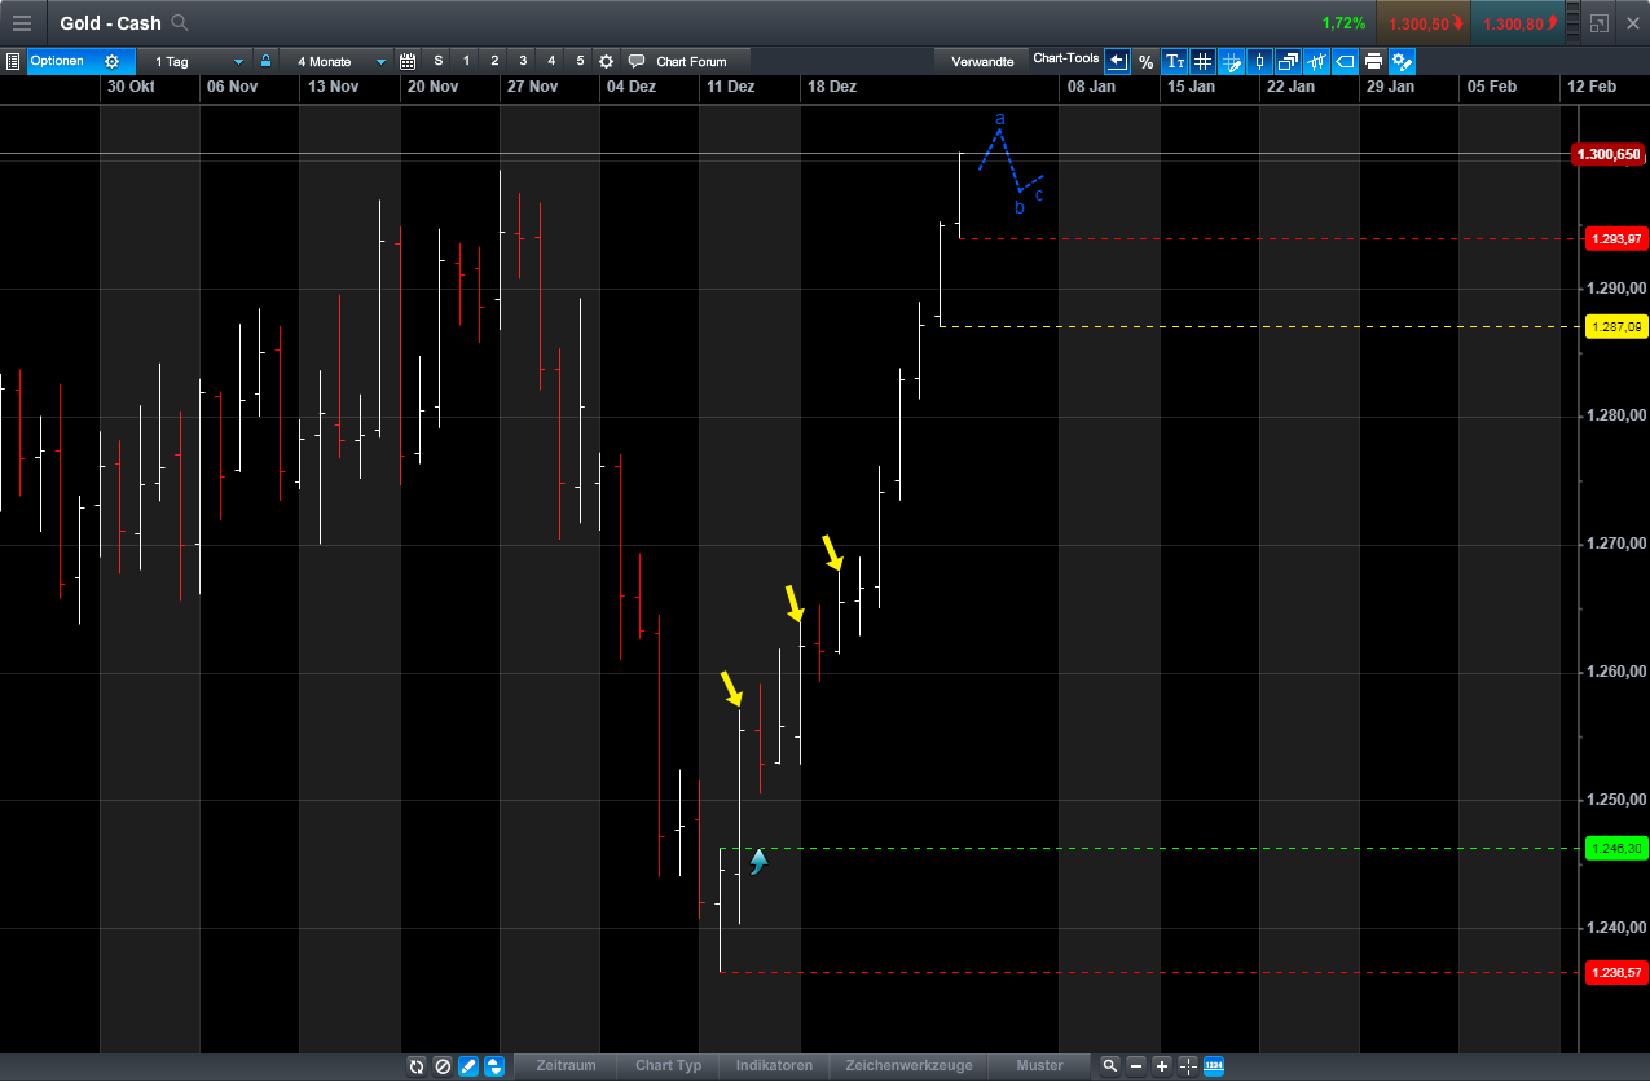
Task: Click the print chart icon
Action: [1373, 61]
